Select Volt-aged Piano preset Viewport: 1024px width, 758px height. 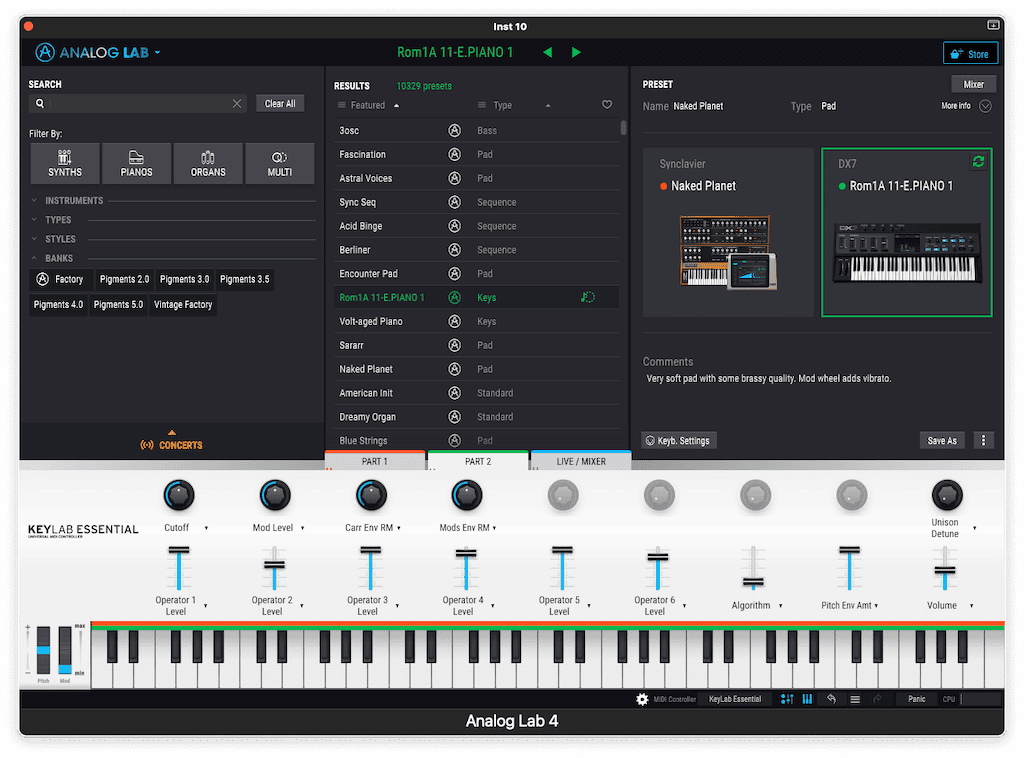point(476,321)
